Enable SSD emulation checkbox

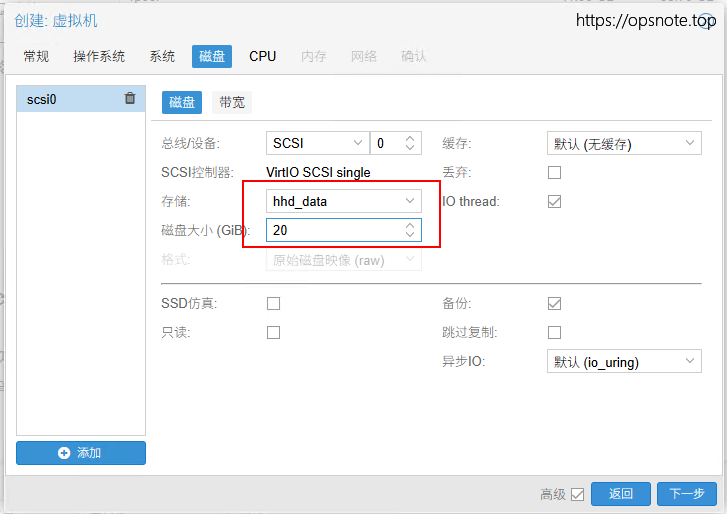click(x=273, y=303)
